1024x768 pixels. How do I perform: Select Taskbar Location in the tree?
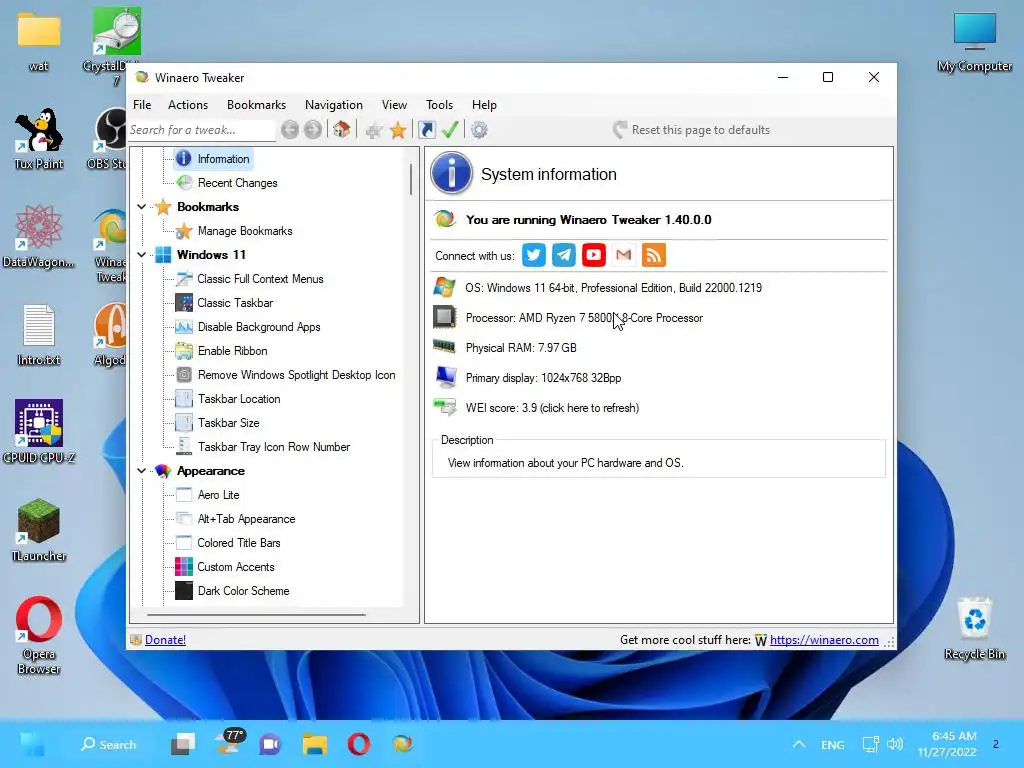(239, 399)
